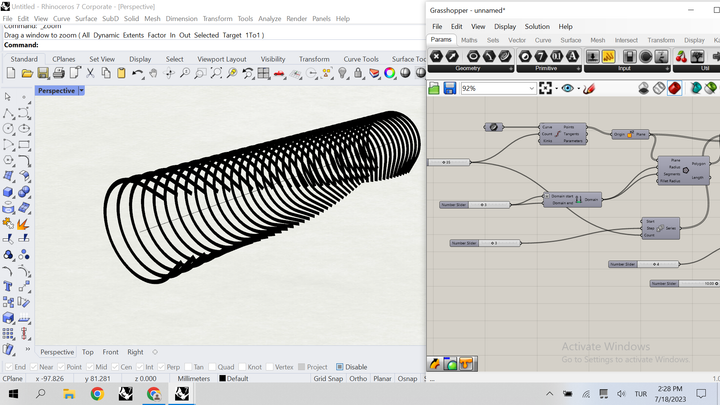Toggle Grid Snap in status bar
Screen dimensions: 720x405
[328, 378]
